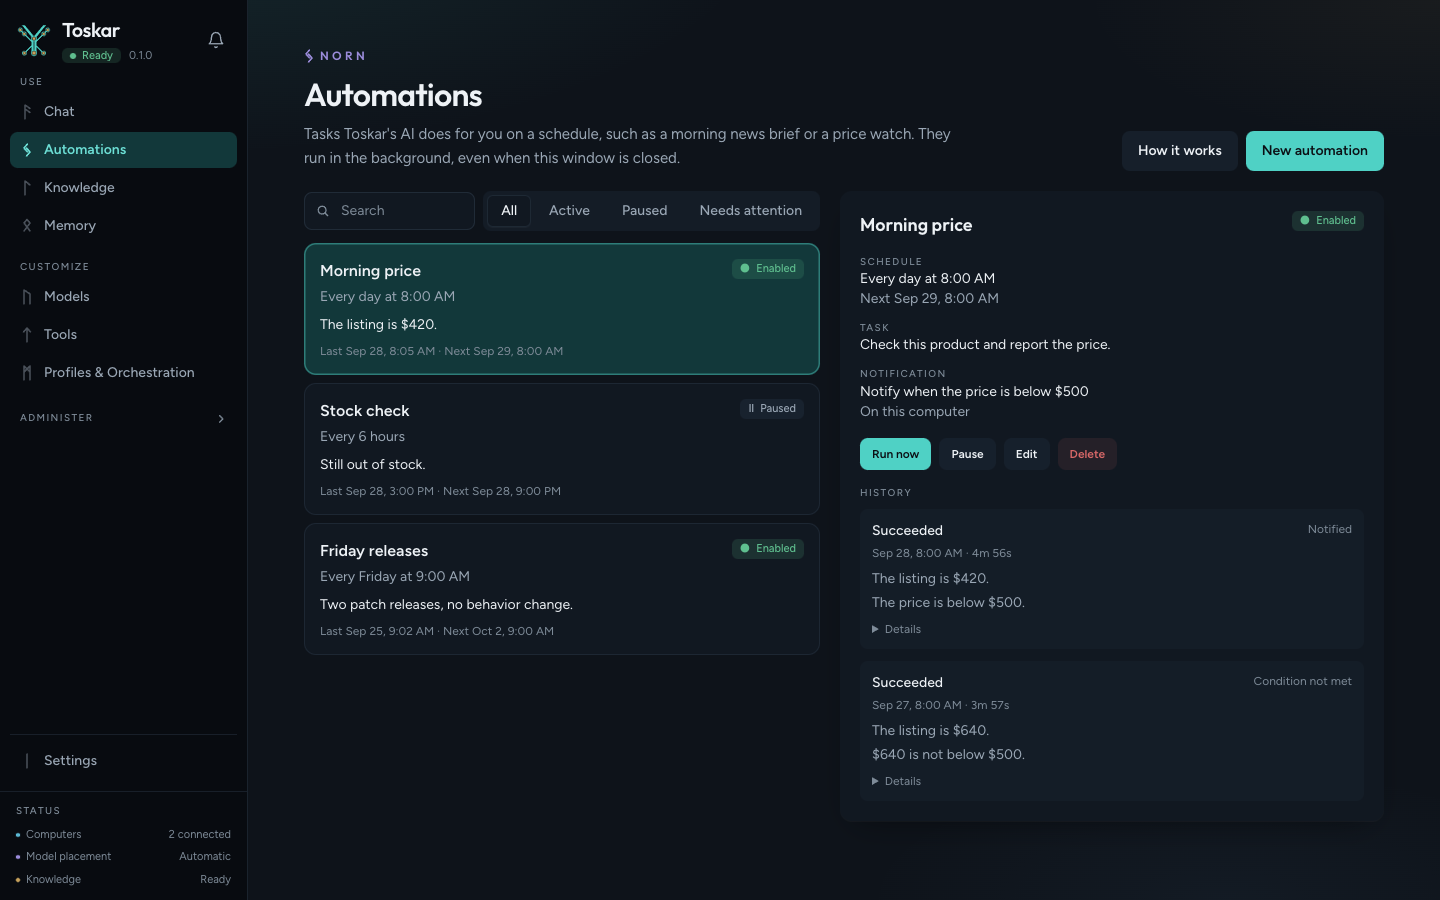
Task: Select the Stock check automation card
Action: click(562, 449)
